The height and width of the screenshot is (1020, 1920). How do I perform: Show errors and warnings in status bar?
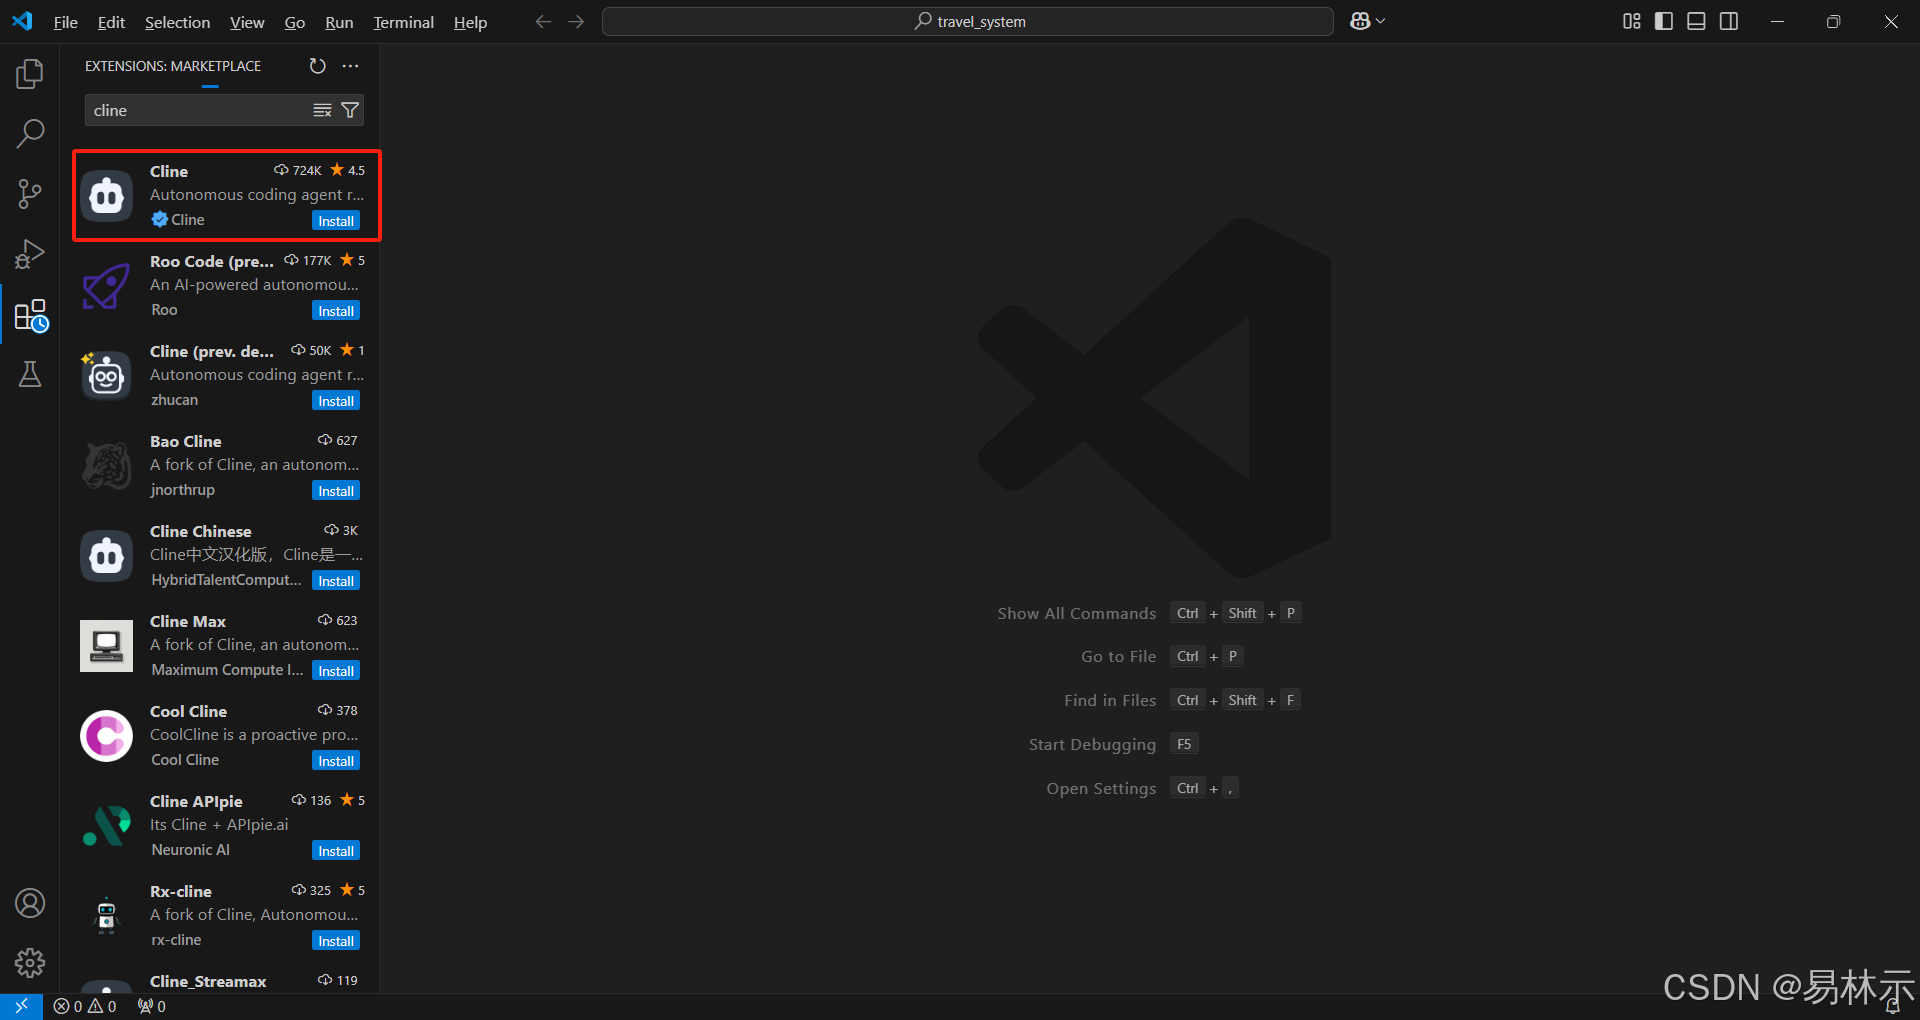[x=85, y=1006]
